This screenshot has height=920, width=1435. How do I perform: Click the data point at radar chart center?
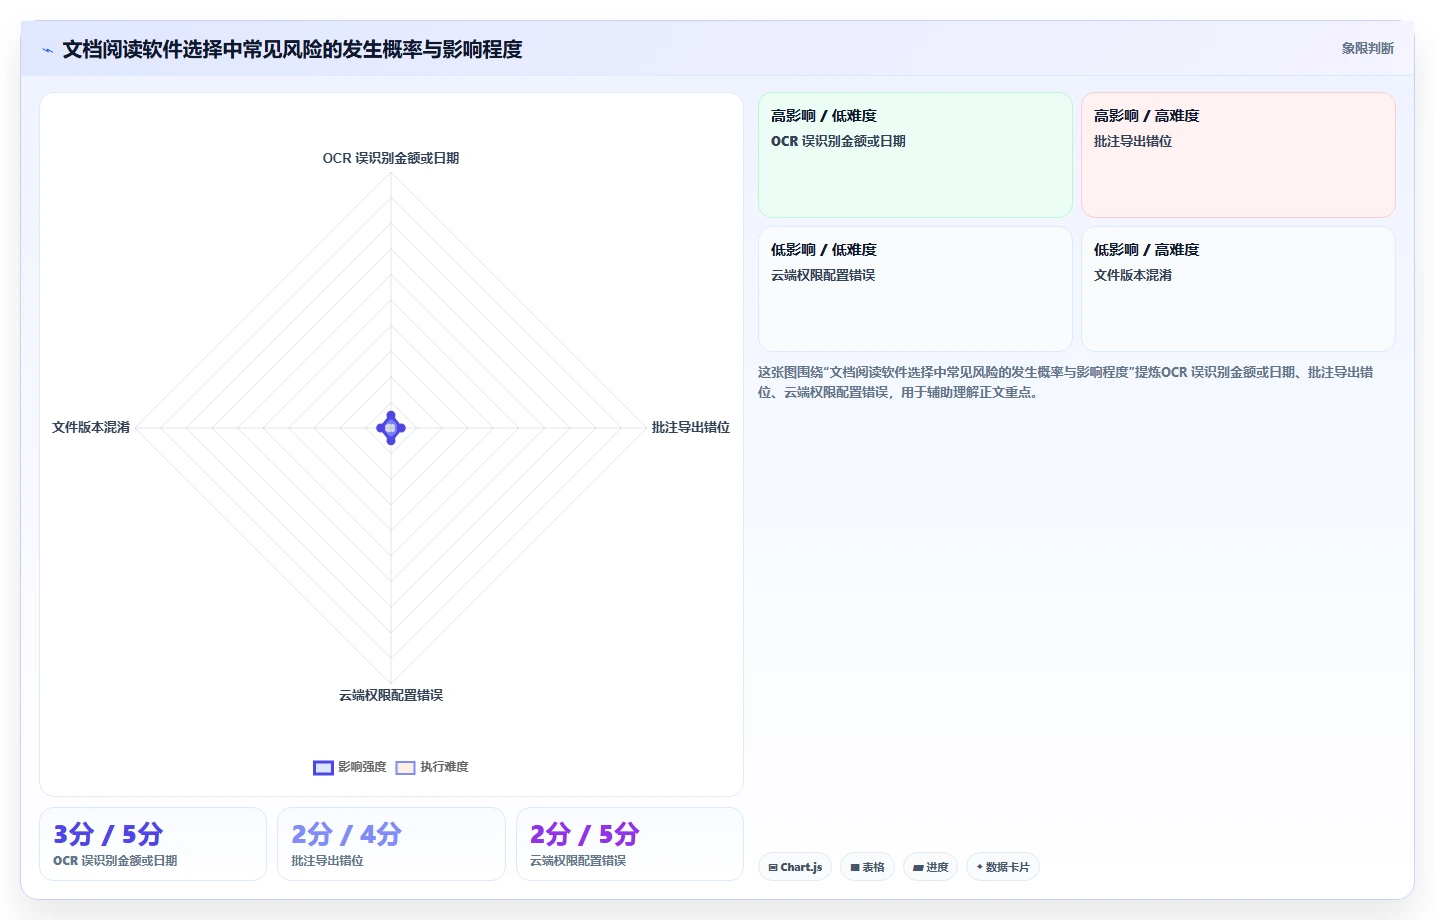click(391, 428)
